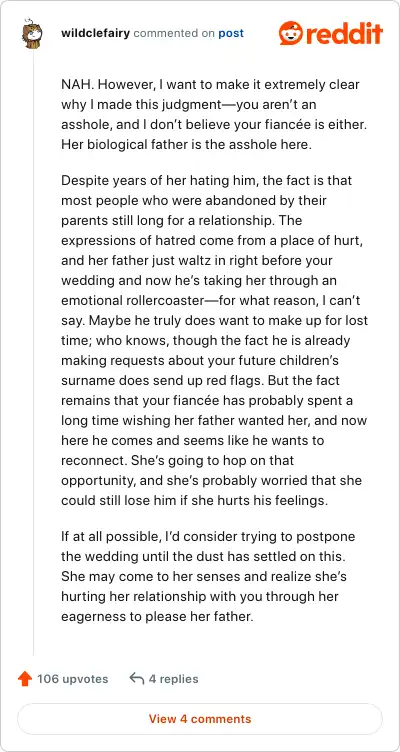Open the wildclefairy username profile link
Viewport: 400px width, 752px height.
click(95, 34)
